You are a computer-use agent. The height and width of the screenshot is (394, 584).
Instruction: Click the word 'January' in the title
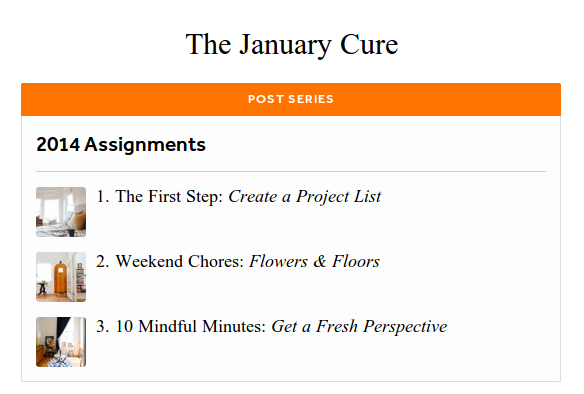point(285,45)
